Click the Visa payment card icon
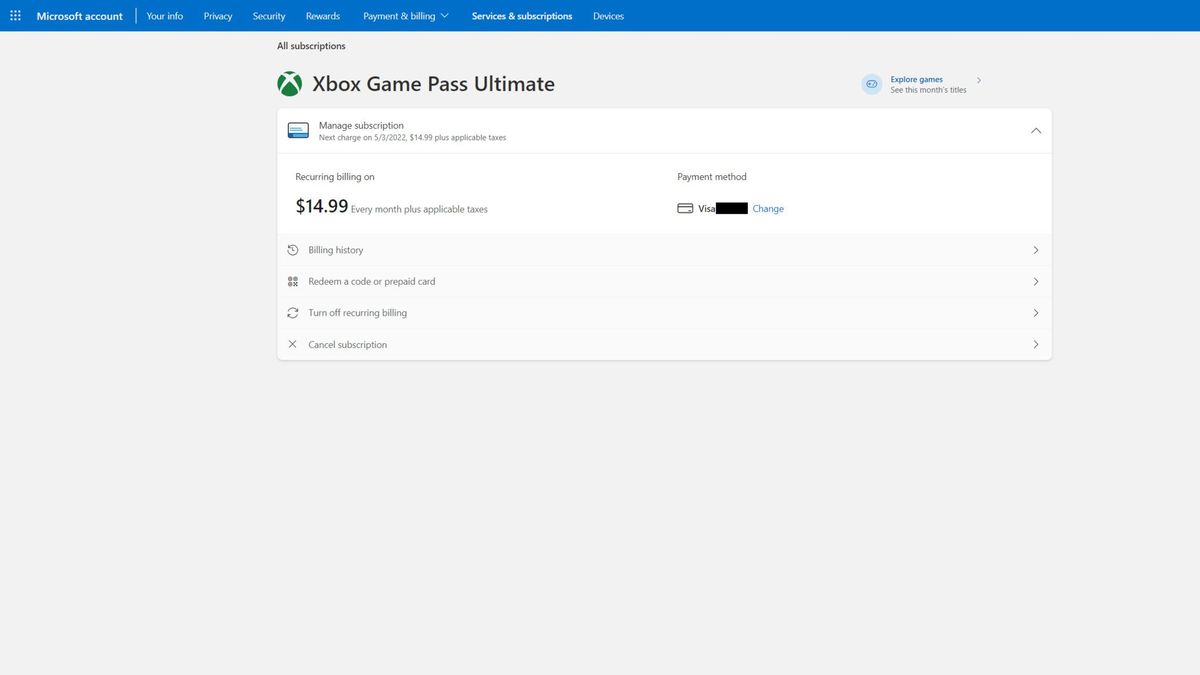Image resolution: width=1200 pixels, height=675 pixels. tap(684, 207)
